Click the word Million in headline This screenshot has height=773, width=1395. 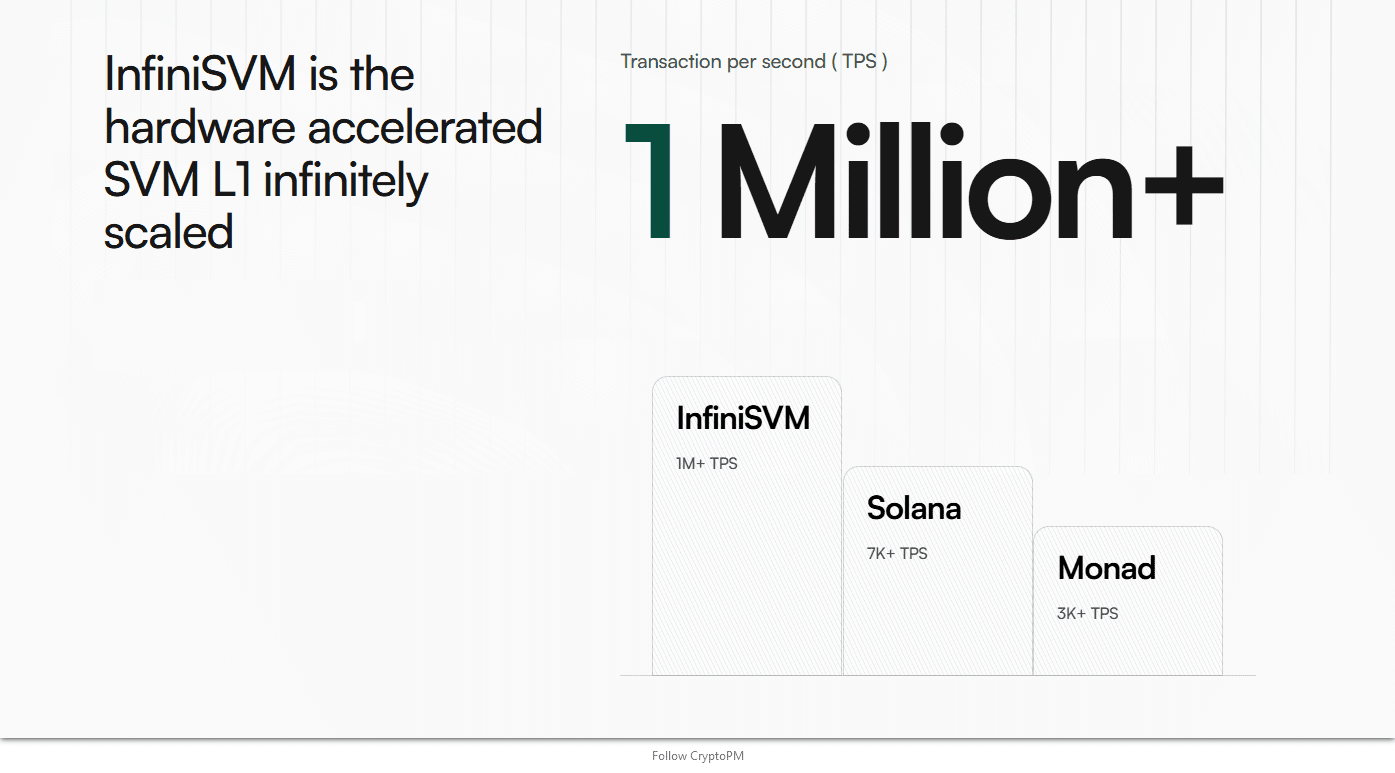point(925,181)
